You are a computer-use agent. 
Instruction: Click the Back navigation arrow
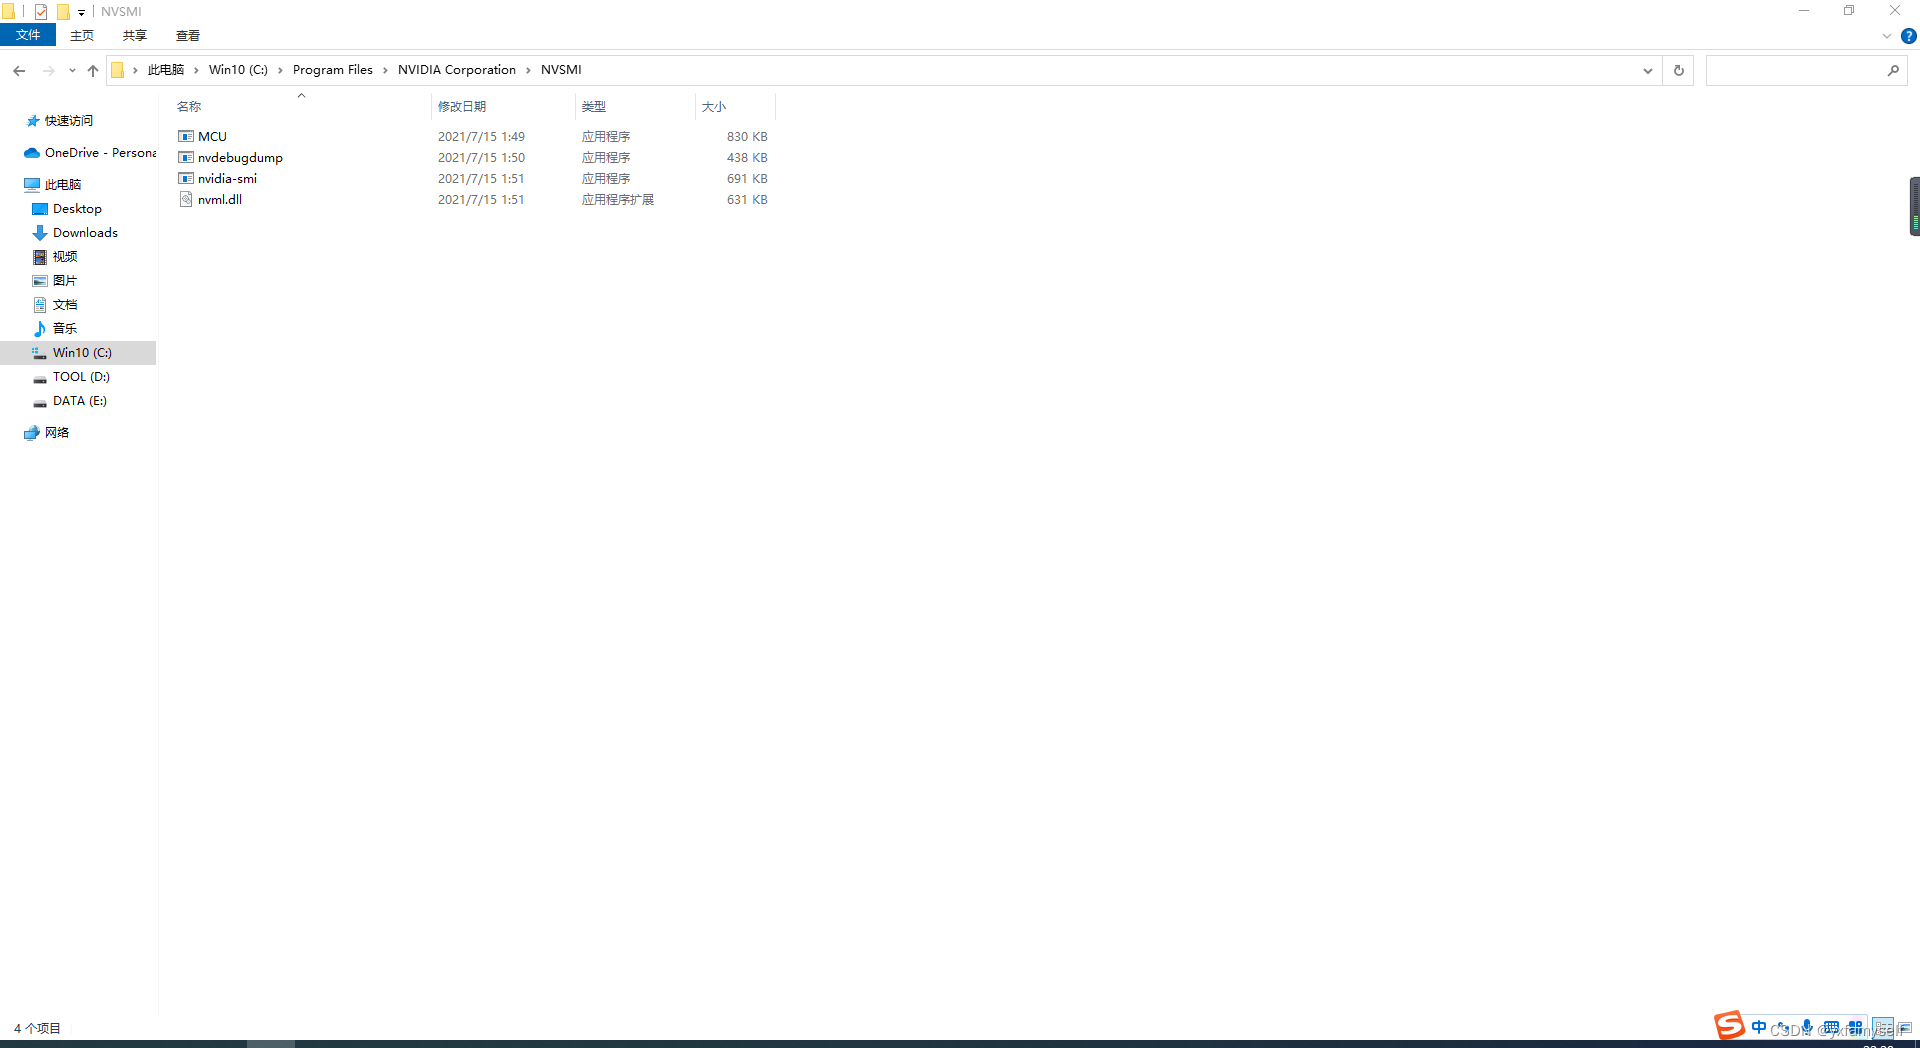pyautogui.click(x=19, y=70)
